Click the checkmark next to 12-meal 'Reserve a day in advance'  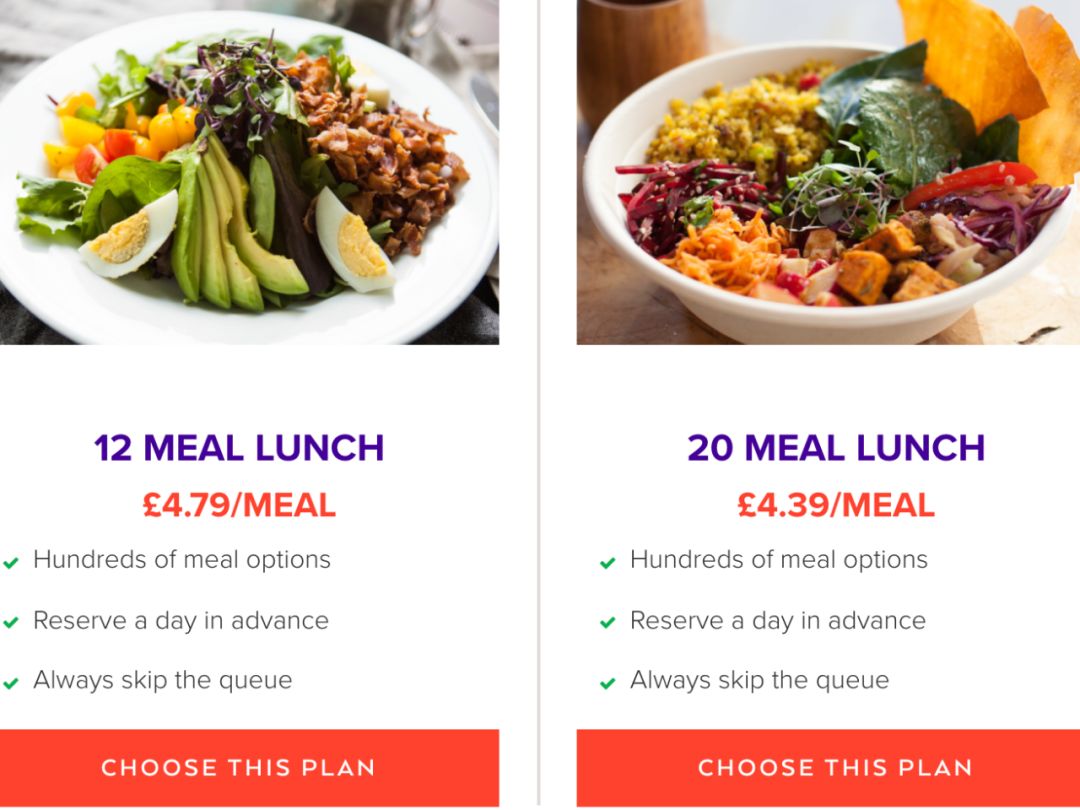pos(10,623)
